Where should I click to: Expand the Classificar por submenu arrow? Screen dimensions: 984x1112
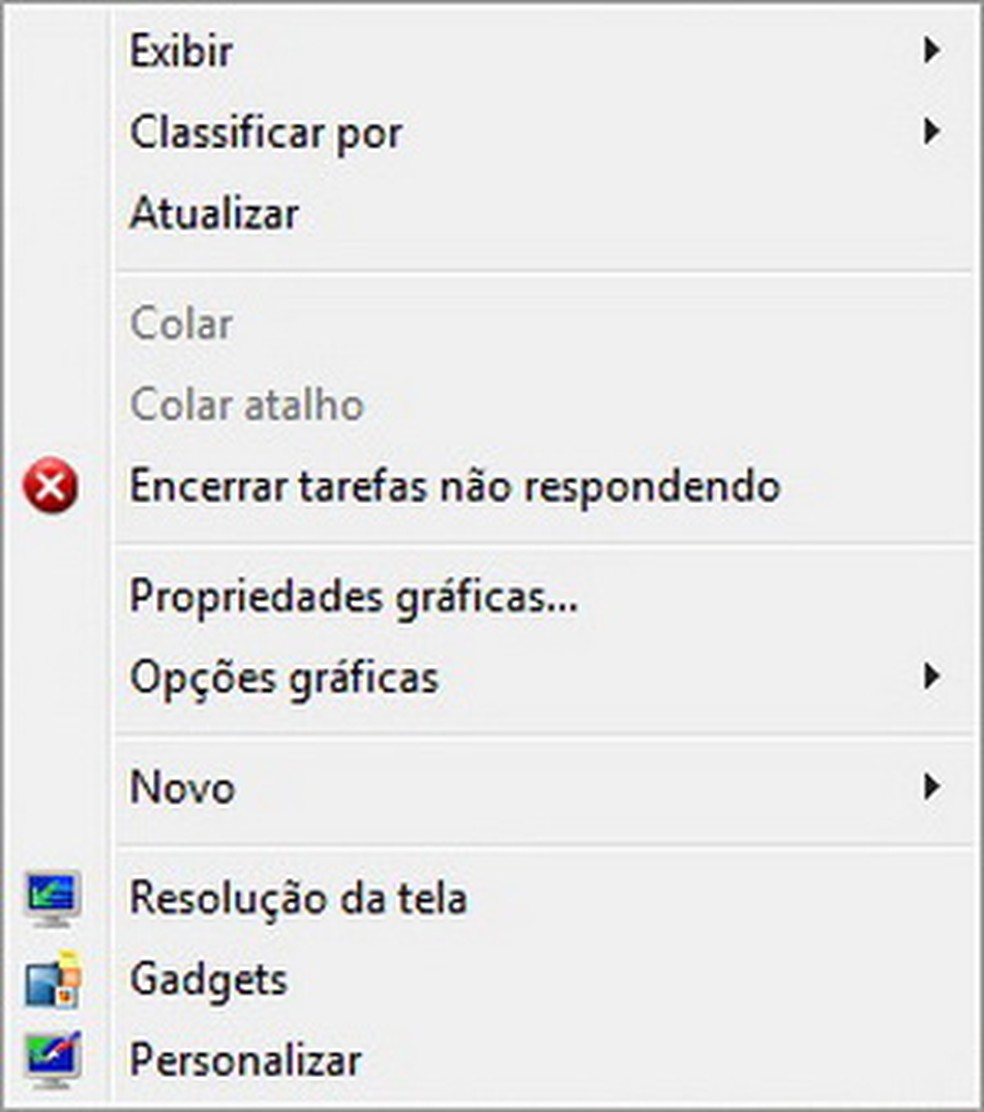pyautogui.click(x=932, y=131)
